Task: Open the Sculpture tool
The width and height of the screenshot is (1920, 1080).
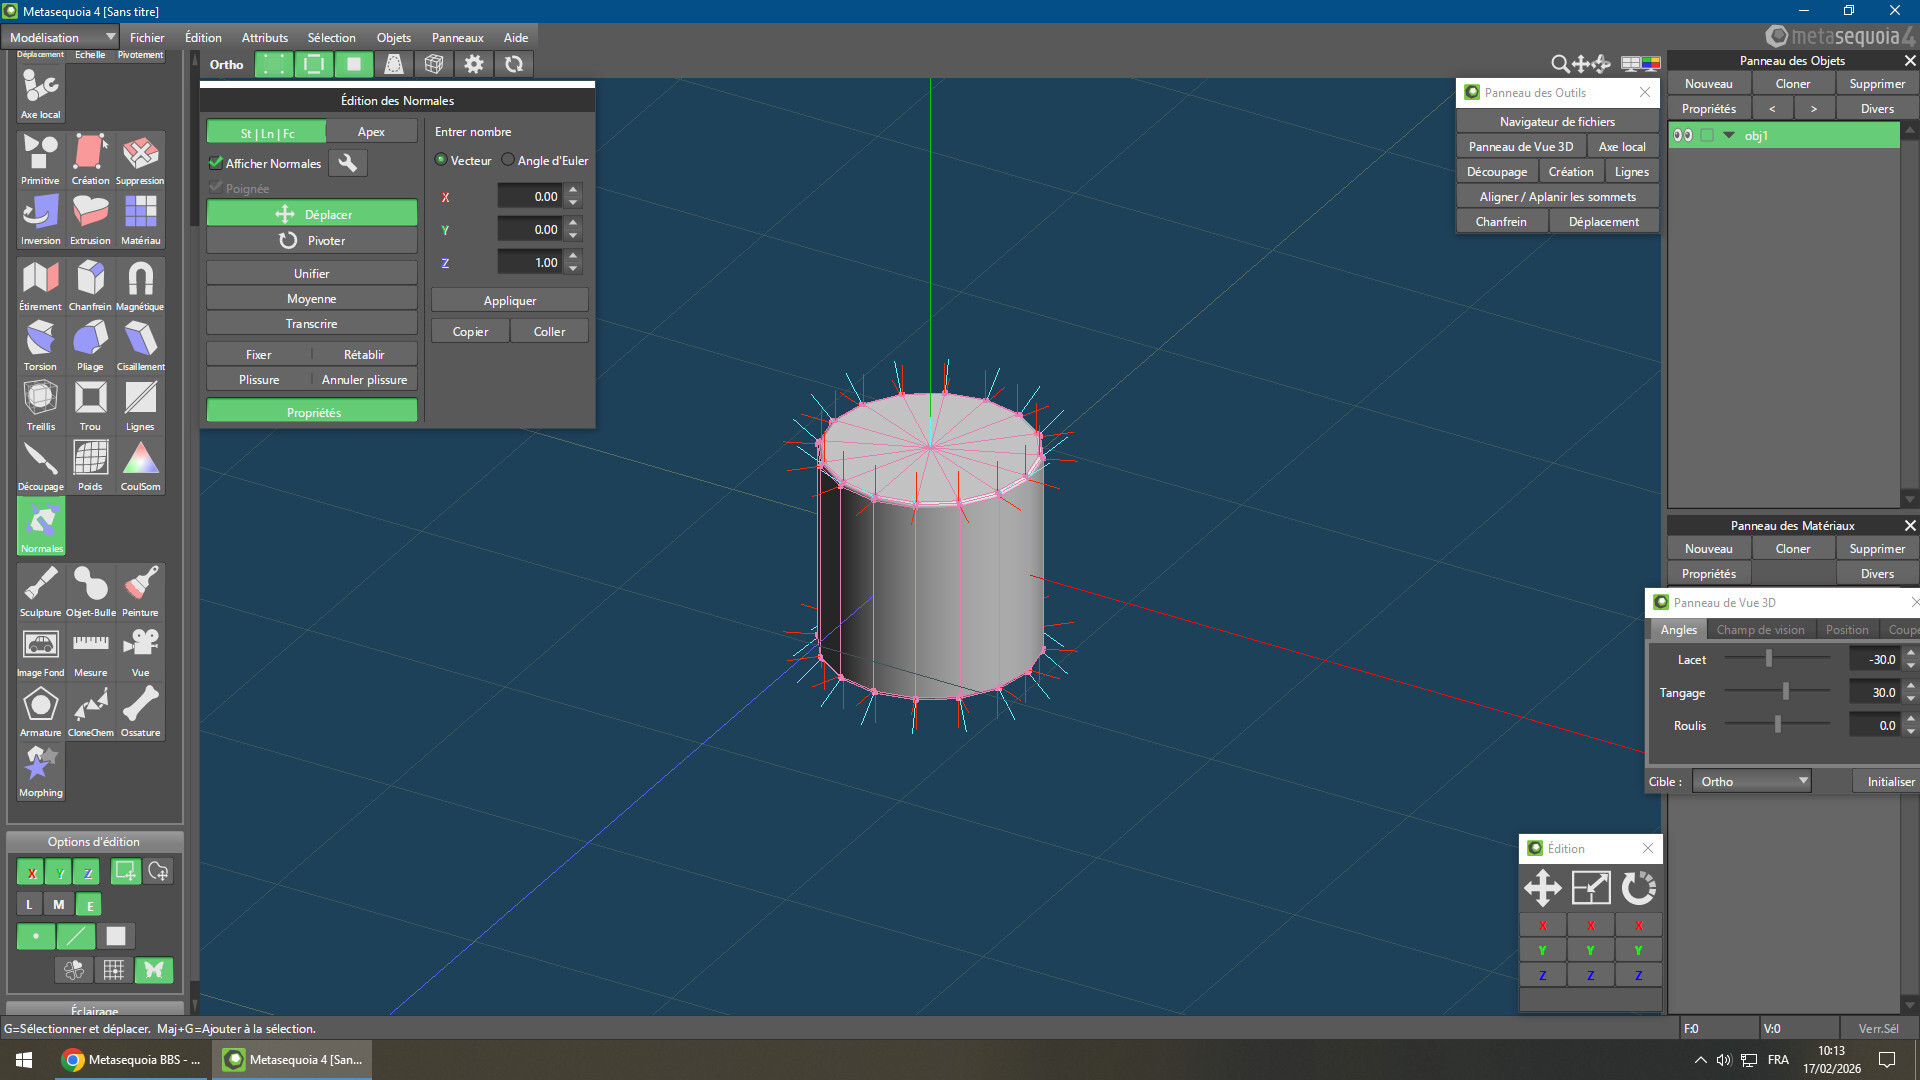Action: 40,586
